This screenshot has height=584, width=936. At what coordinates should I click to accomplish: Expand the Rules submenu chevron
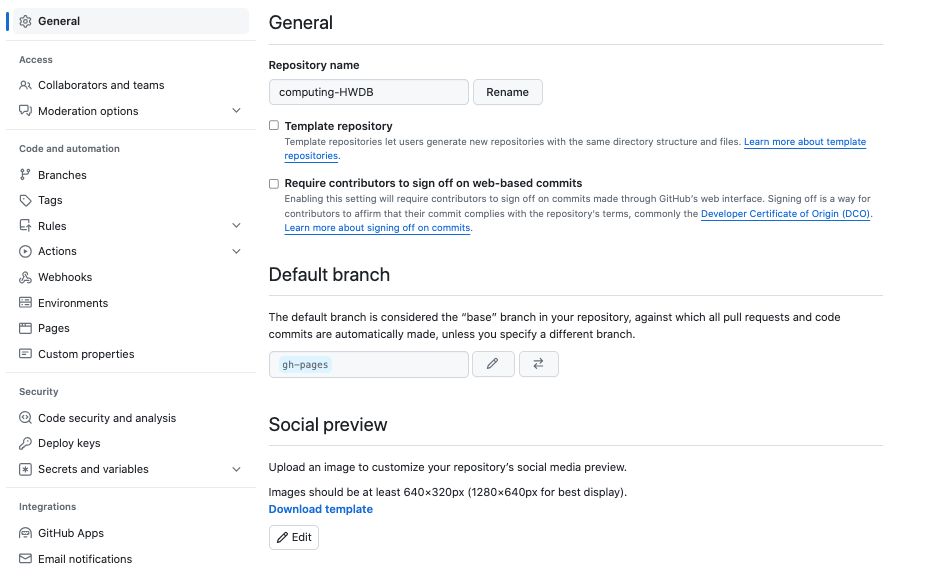pyautogui.click(x=236, y=226)
